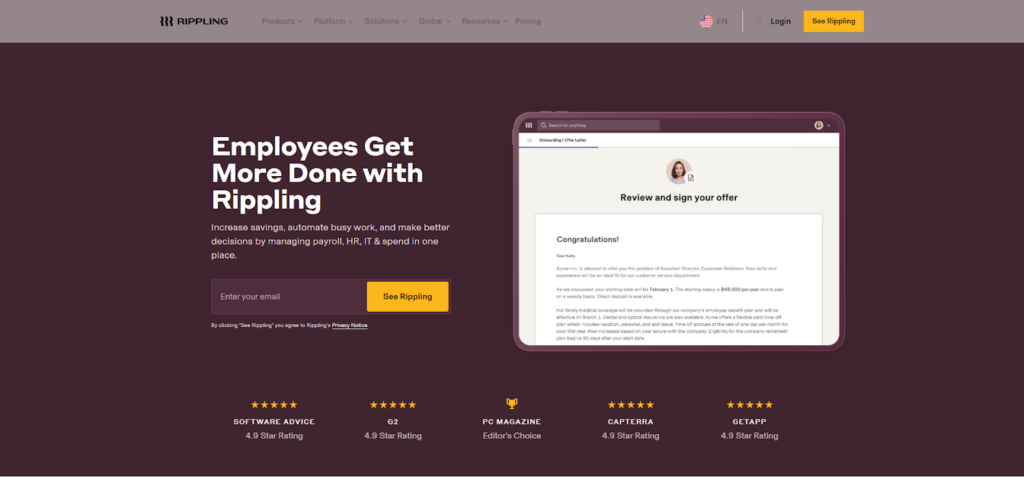Screen dimensions: 1024x486
Task: Go to the Pricing page
Action: pos(528,21)
